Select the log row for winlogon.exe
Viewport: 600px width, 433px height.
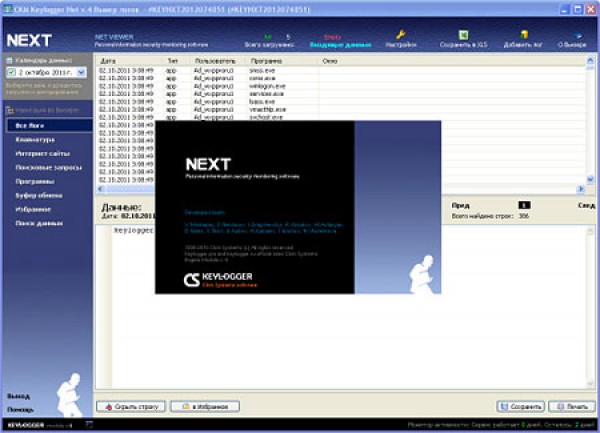tap(341, 86)
